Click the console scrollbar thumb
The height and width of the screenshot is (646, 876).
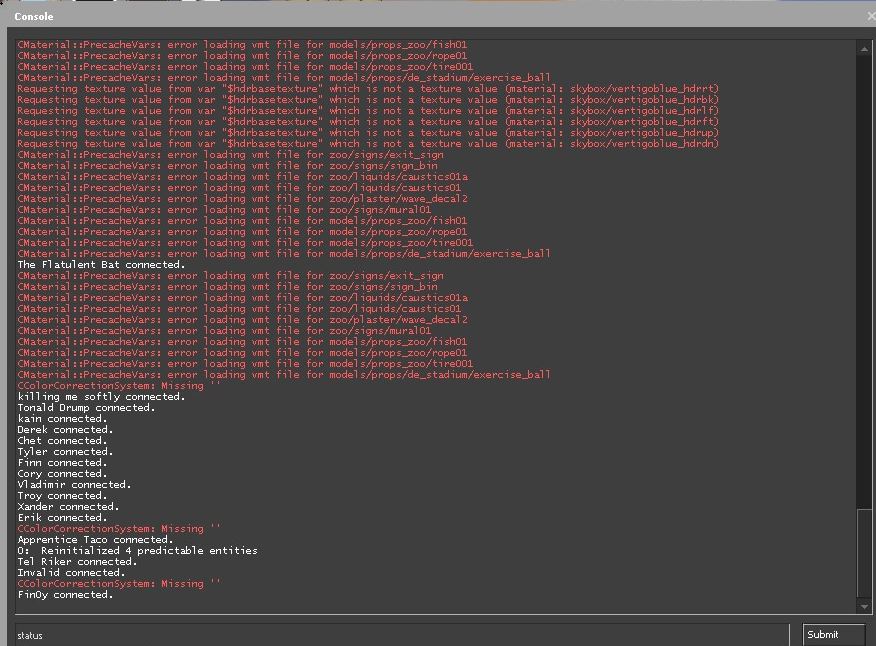pyautogui.click(x=864, y=553)
